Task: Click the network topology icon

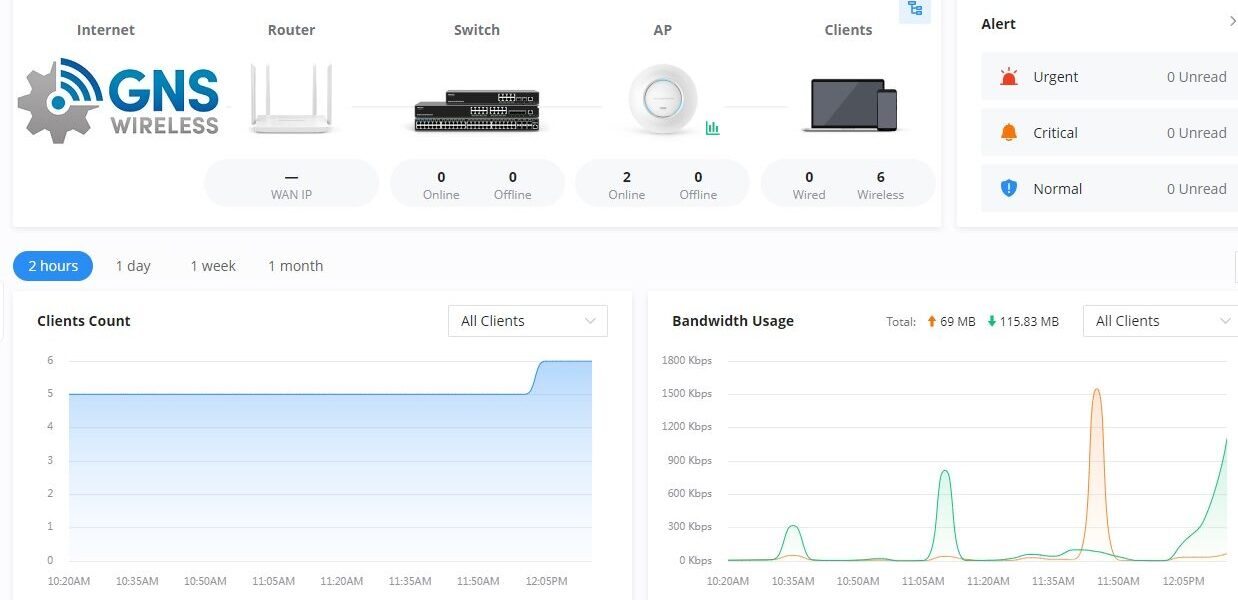Action: [915, 10]
